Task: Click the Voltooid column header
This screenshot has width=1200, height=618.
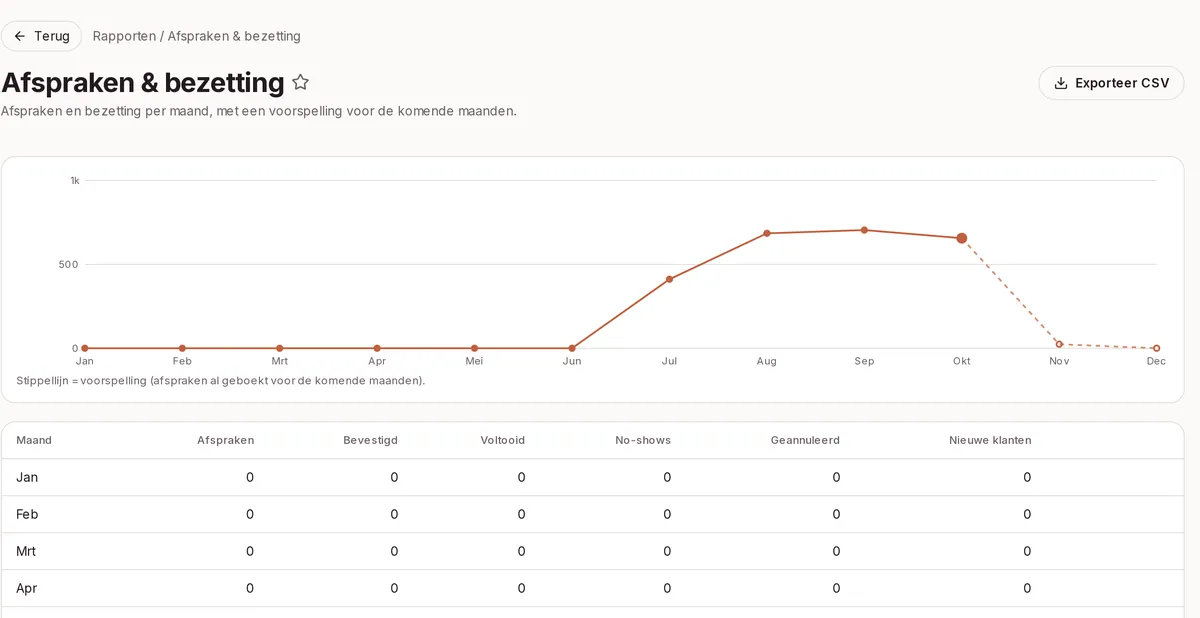Action: coord(502,440)
